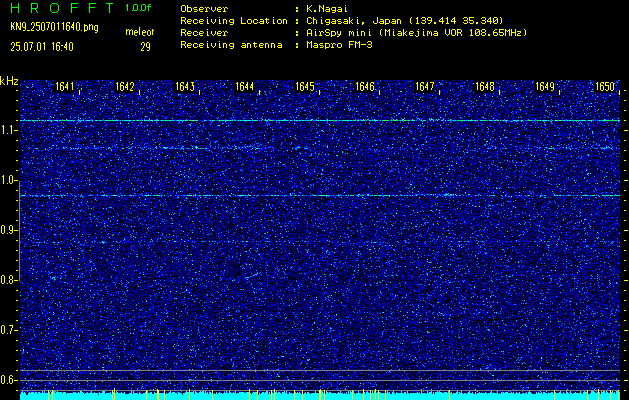Image resolution: width=629 pixels, height=400 pixels.
Task: Click the 1644 time marker
Action: click(245, 87)
